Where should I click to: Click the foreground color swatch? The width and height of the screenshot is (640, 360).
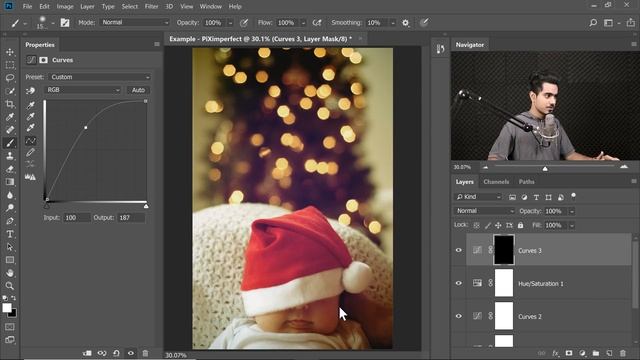coord(7,308)
